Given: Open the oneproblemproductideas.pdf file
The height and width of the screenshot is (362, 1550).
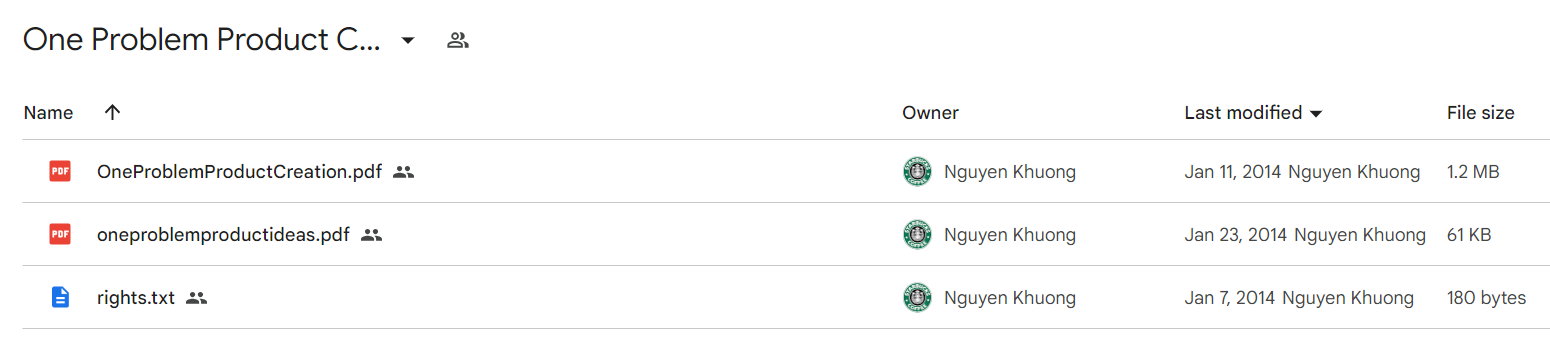Looking at the screenshot, I should (223, 235).
